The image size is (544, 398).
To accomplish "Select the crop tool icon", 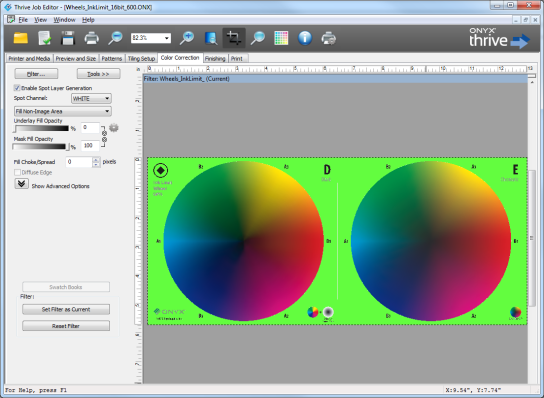I will (234, 38).
